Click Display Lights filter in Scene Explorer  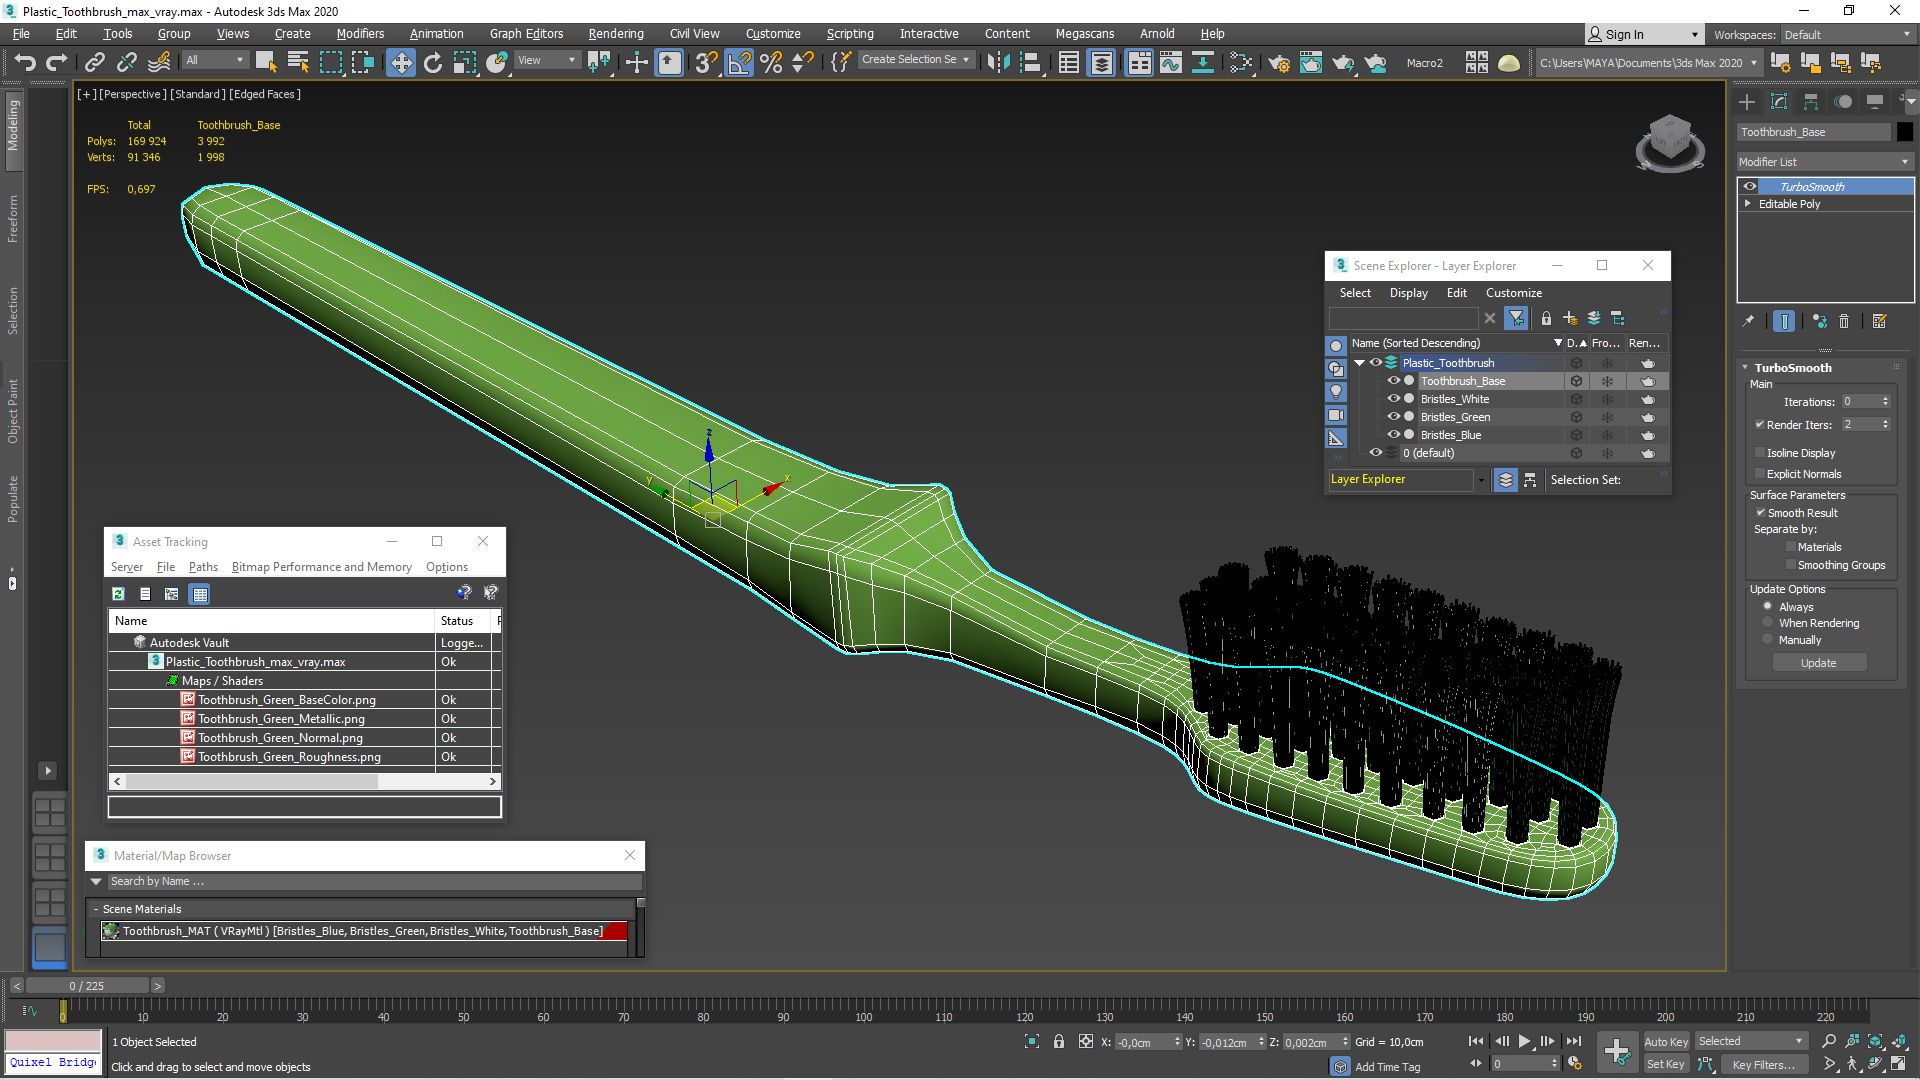[1336, 392]
